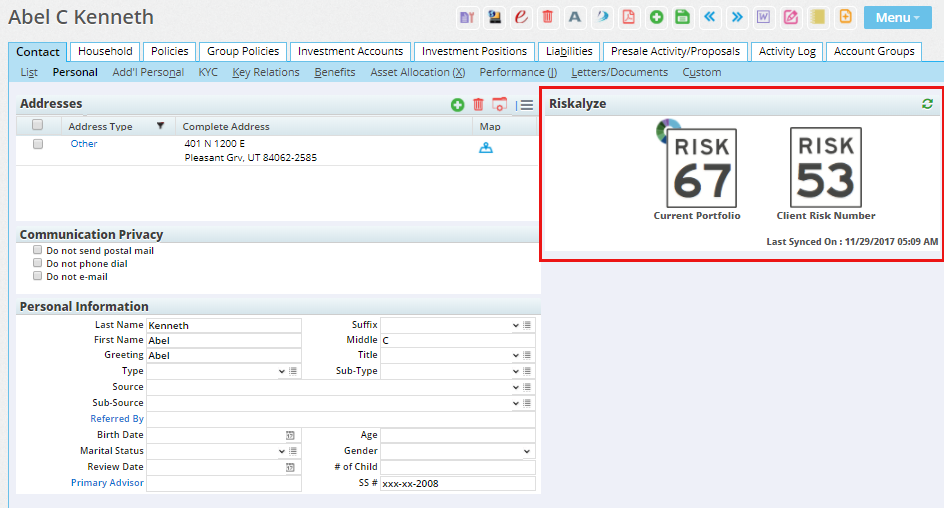Click into the Last Name field
Viewport: 944px width, 508px height.
click(x=224, y=325)
